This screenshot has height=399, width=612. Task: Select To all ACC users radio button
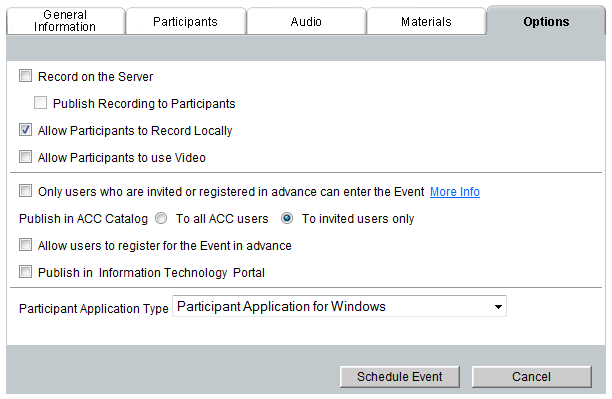161,218
